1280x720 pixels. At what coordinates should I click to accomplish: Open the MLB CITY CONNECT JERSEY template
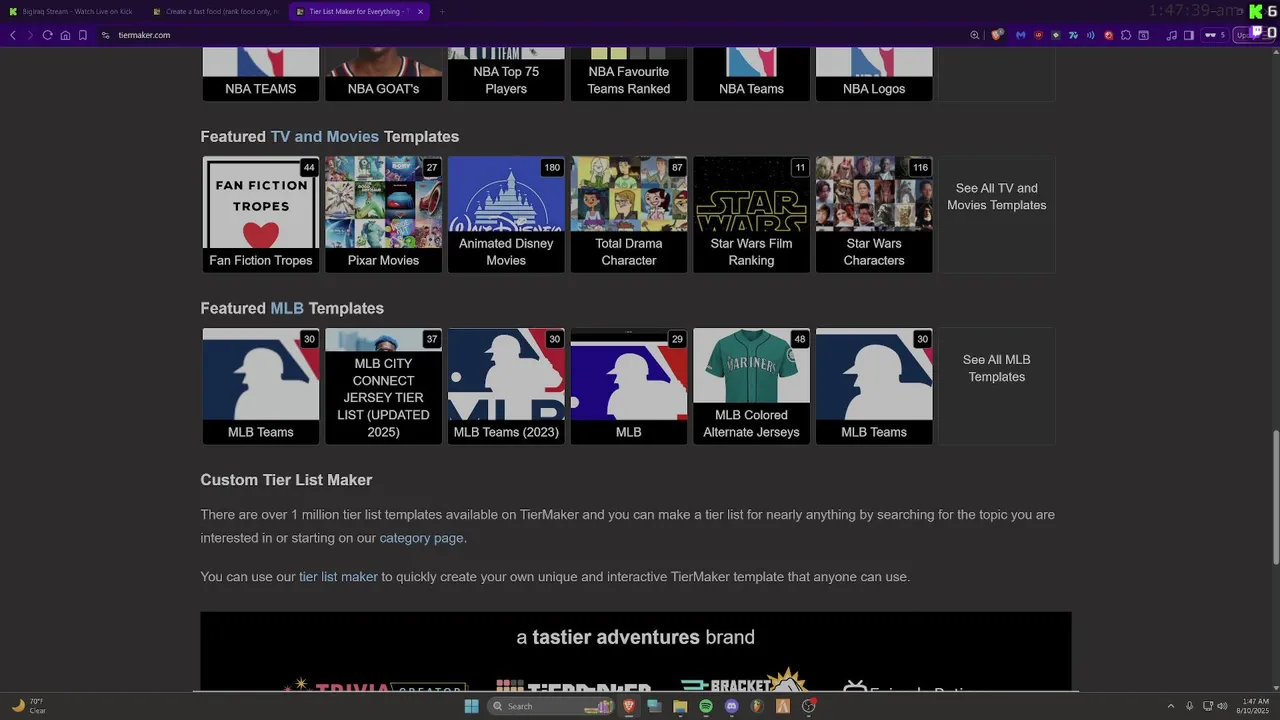(x=383, y=386)
